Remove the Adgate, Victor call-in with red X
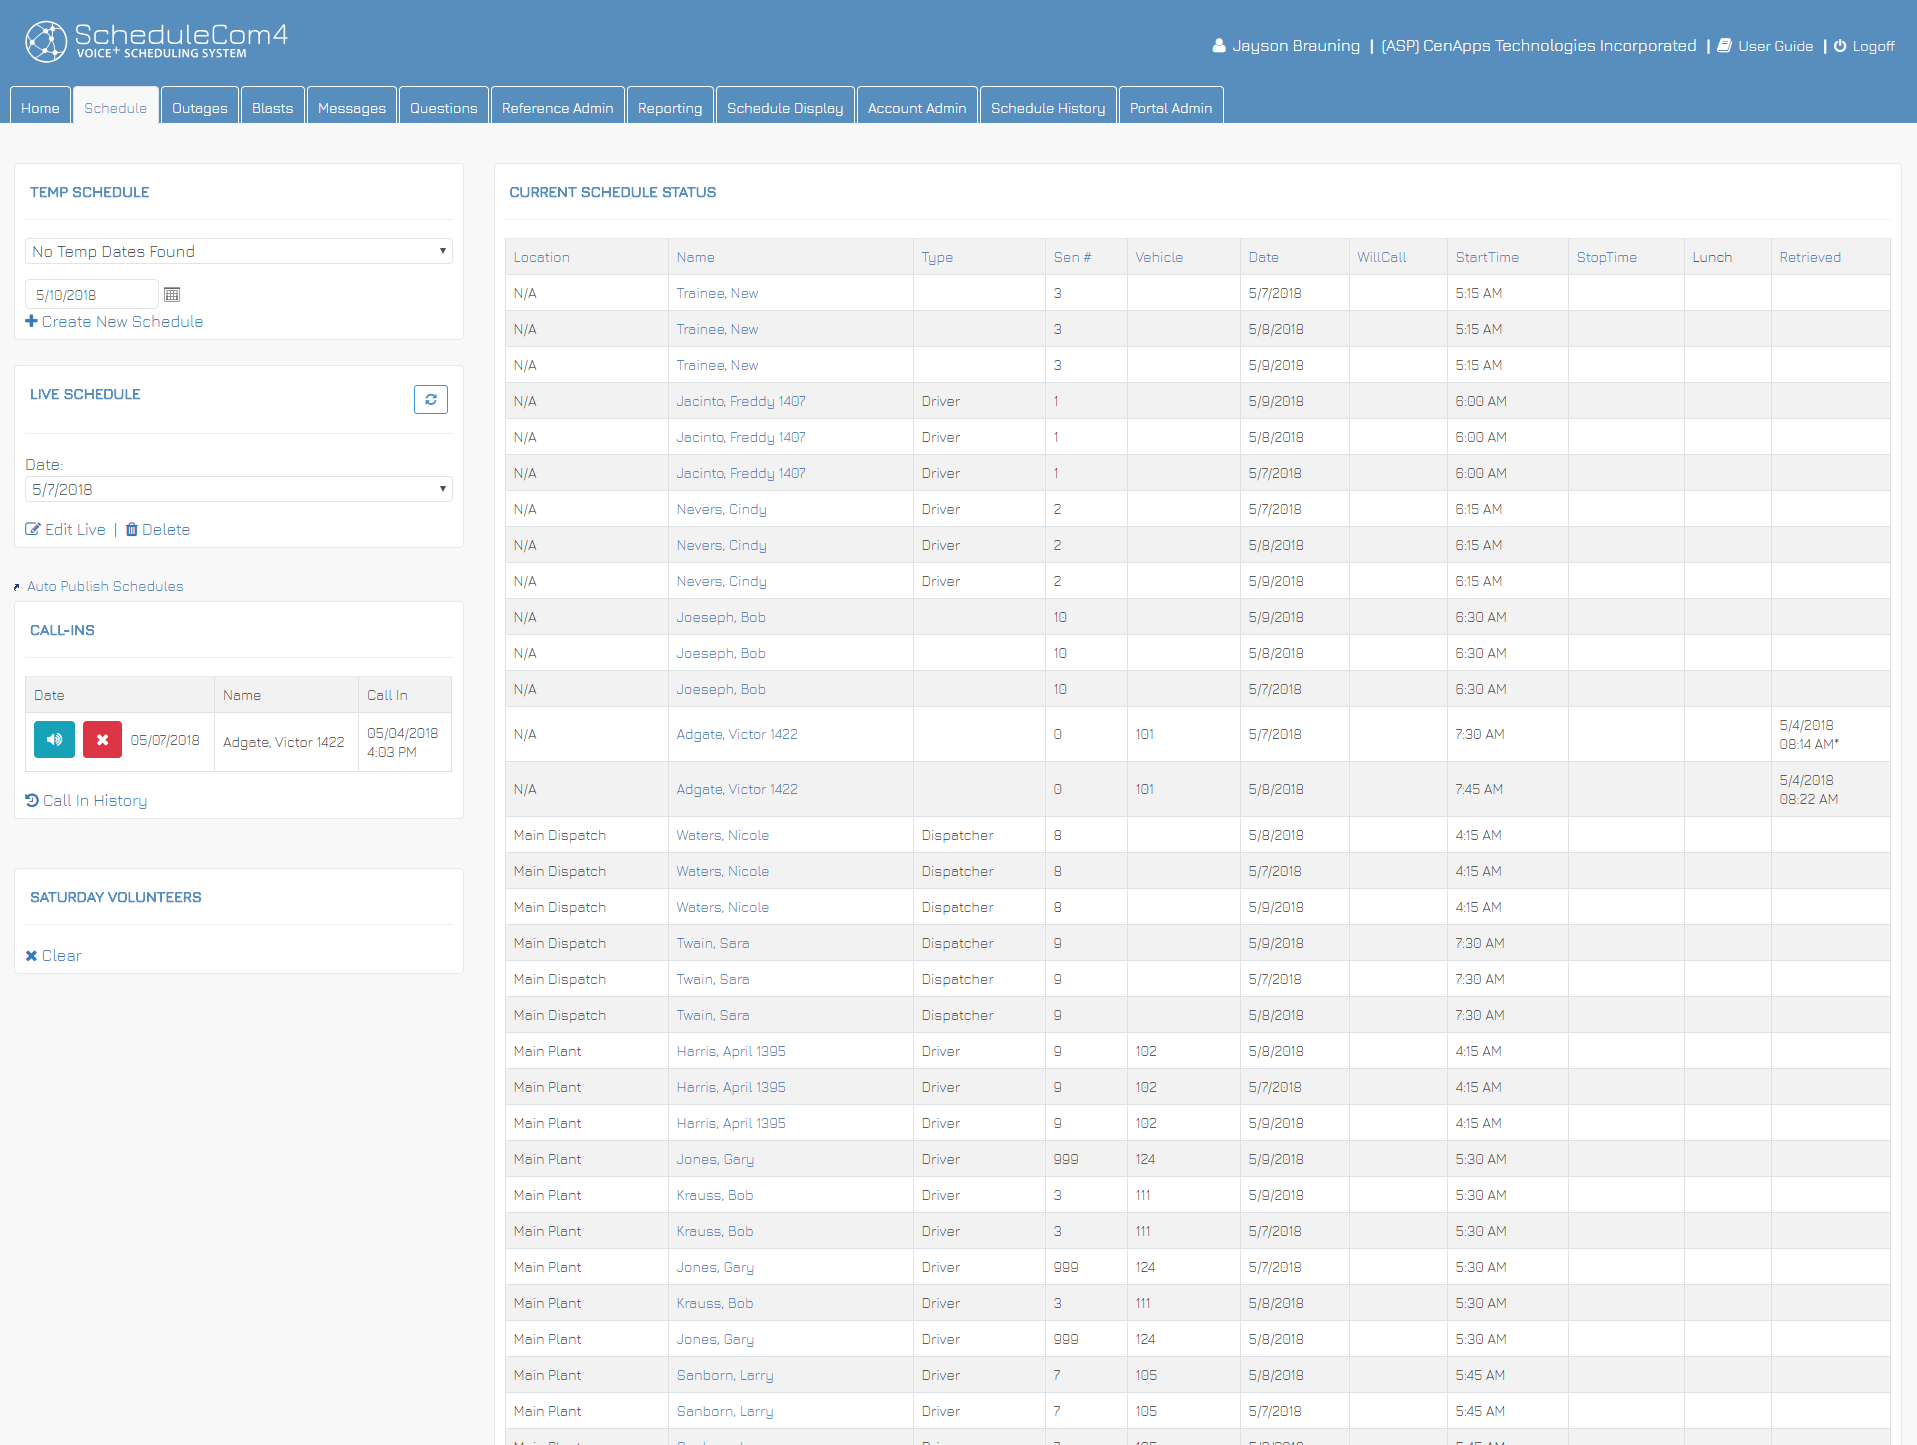This screenshot has height=1445, width=1917. 102,740
